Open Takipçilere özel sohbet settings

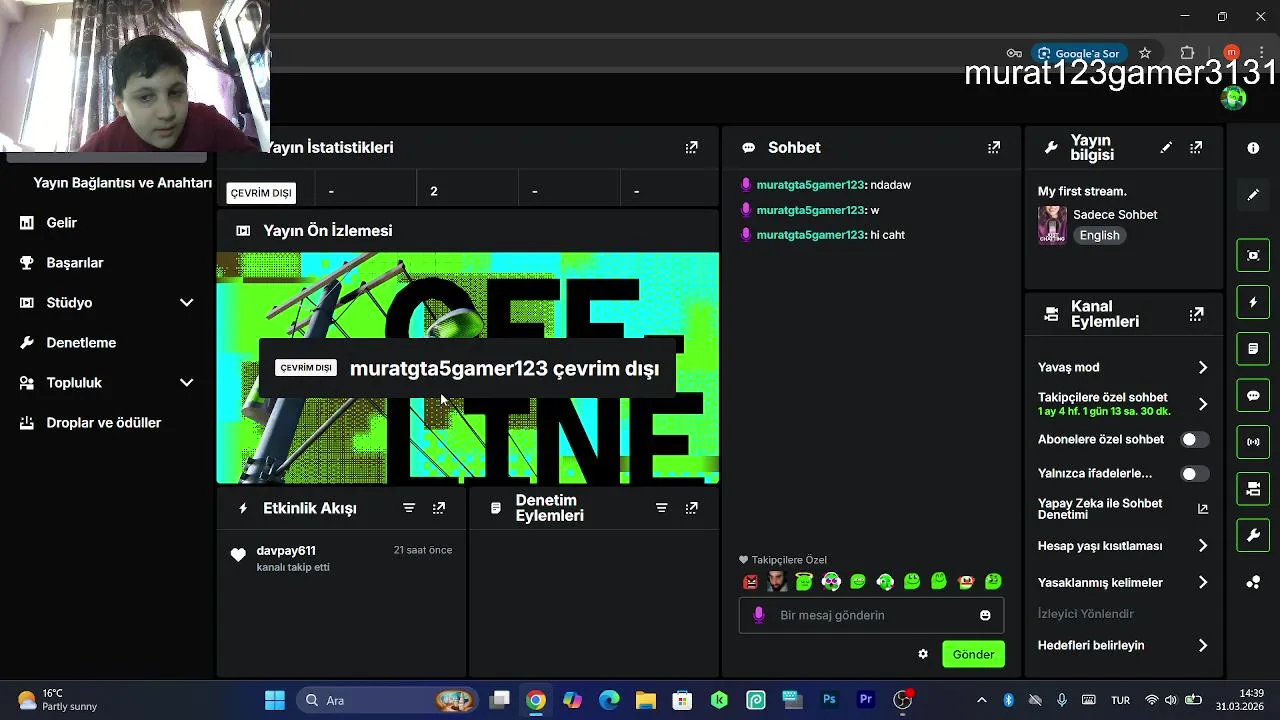1123,404
